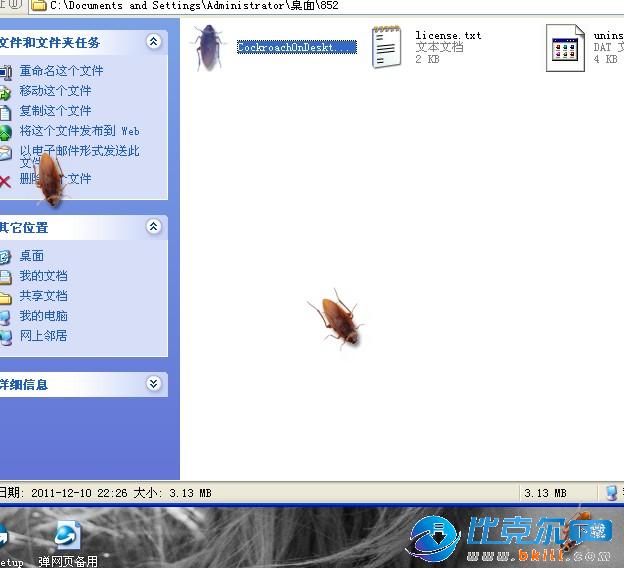This screenshot has width=624, height=568.
Task: Click the 将这个文件发布到 Web globe icon
Action: [5, 131]
